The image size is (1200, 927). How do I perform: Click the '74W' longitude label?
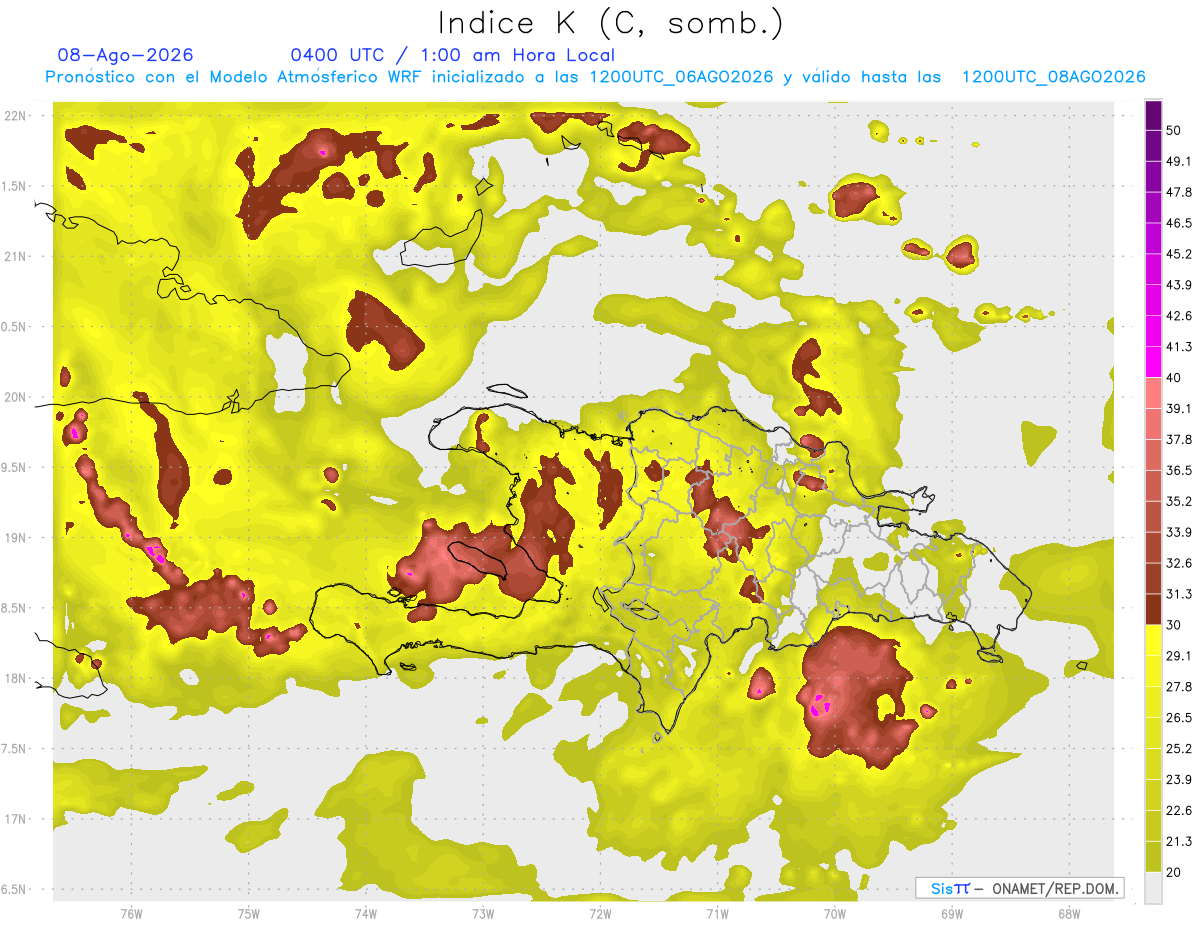point(365,913)
